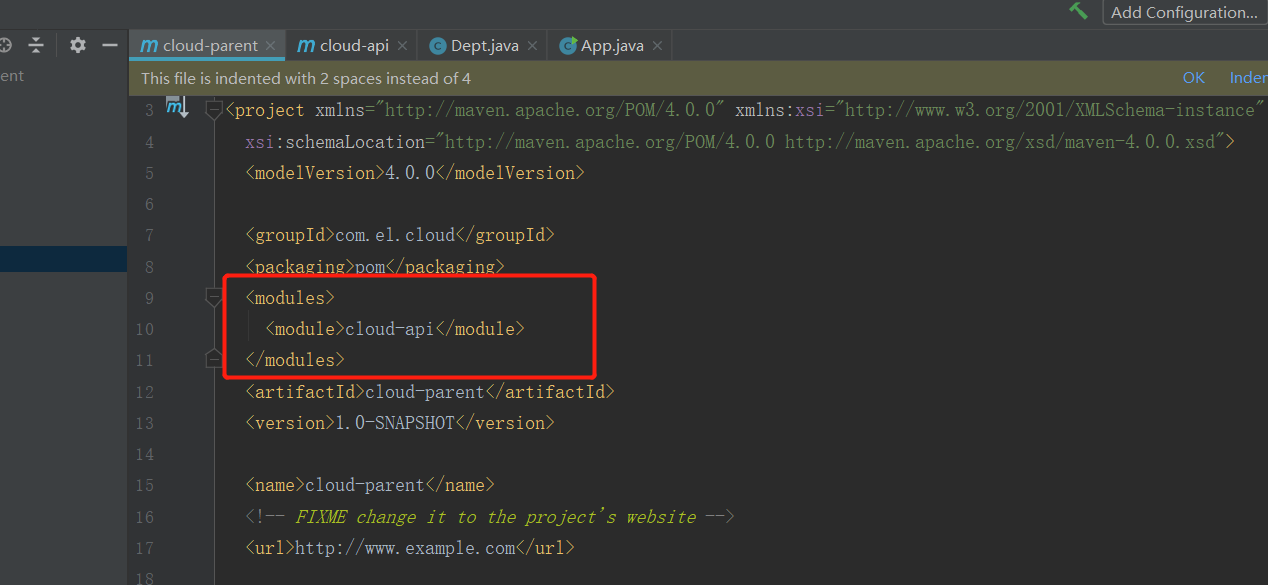
Task: Switch to the App.java tab
Action: click(612, 46)
